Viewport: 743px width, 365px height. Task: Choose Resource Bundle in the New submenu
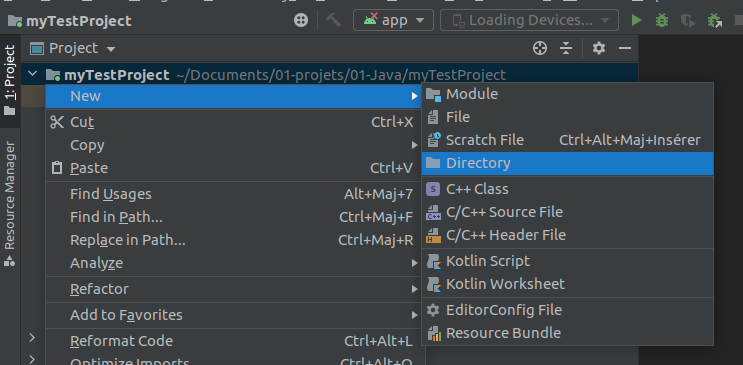[x=567, y=333]
